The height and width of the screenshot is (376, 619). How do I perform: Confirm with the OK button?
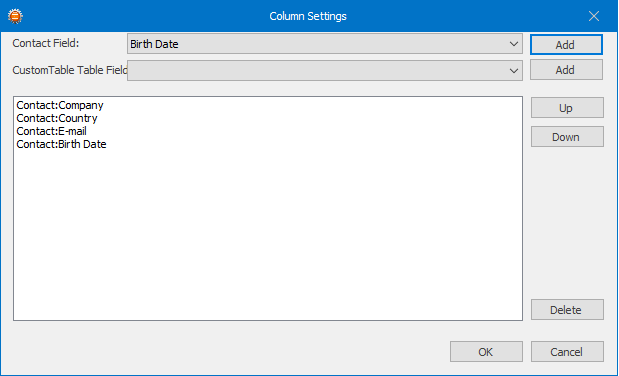[486, 352]
